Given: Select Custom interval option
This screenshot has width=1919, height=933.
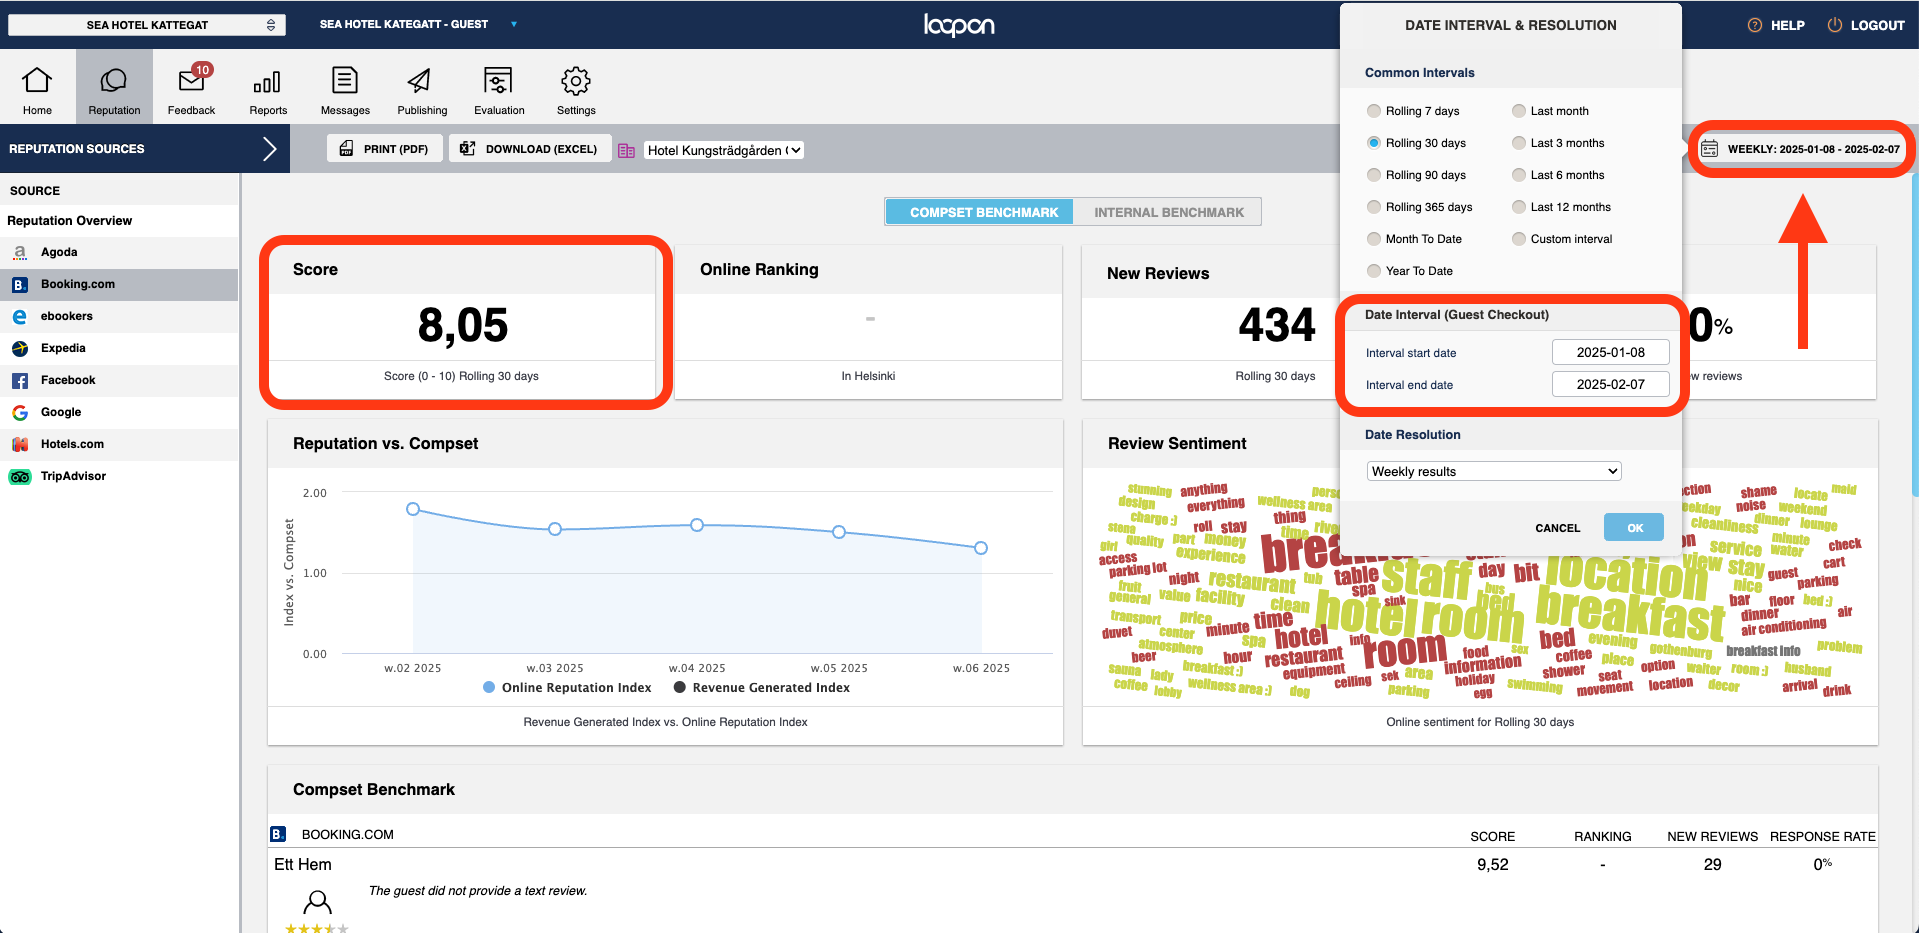Looking at the screenshot, I should (x=1519, y=239).
